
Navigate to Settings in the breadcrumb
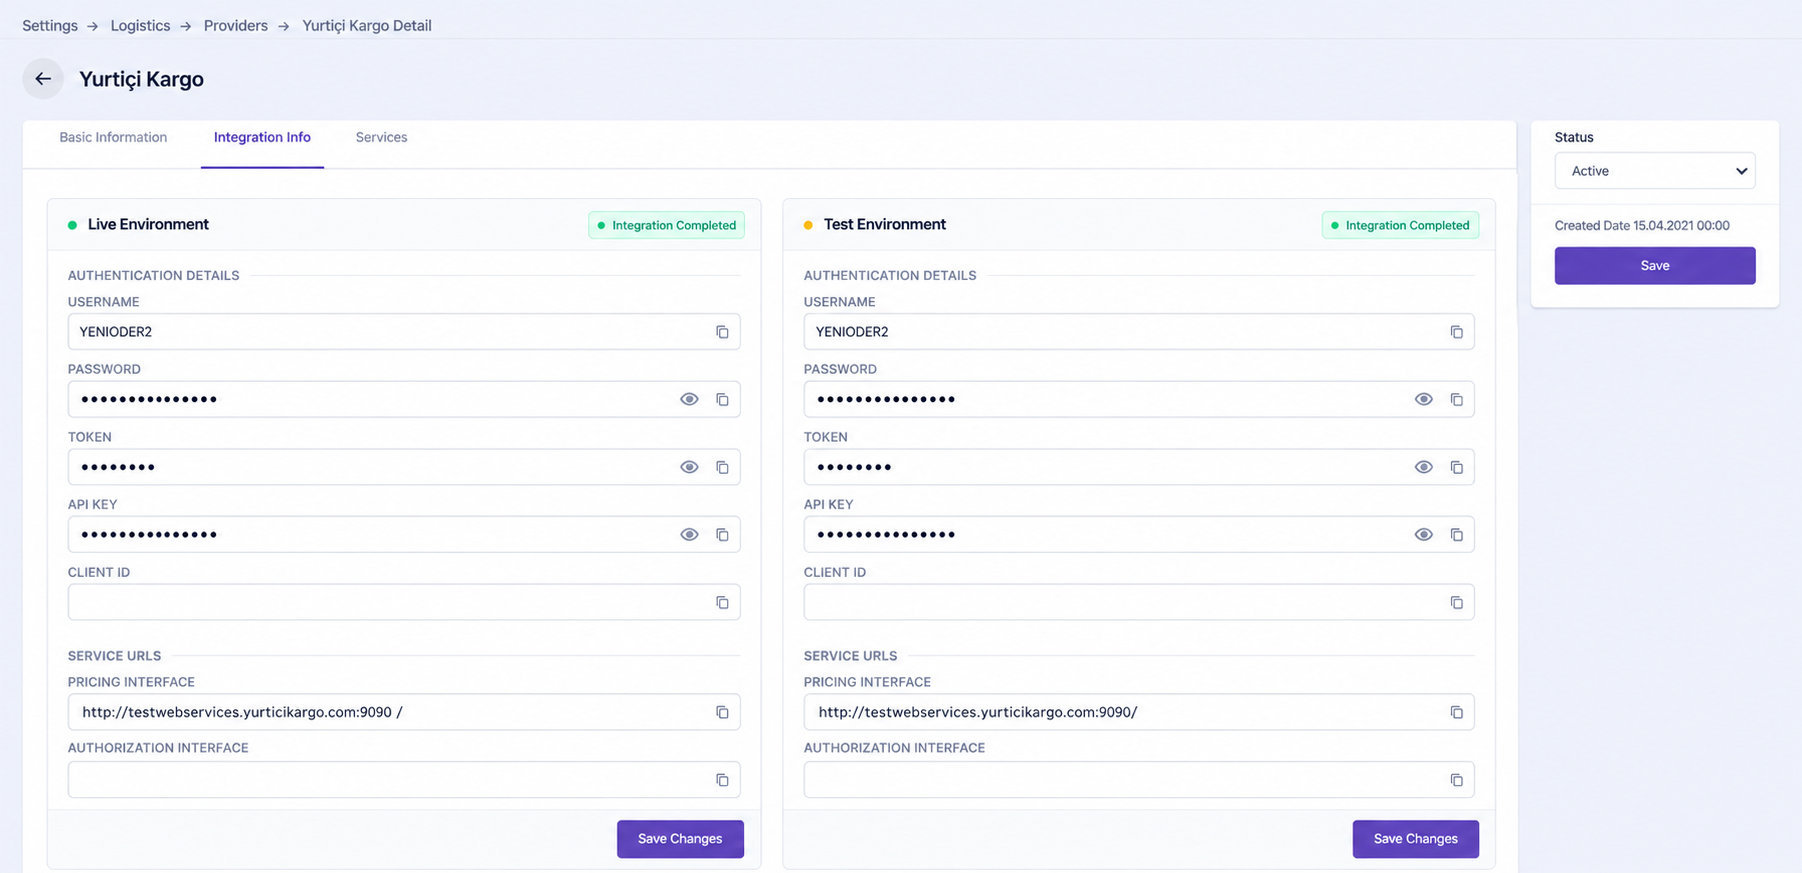pyautogui.click(x=50, y=26)
